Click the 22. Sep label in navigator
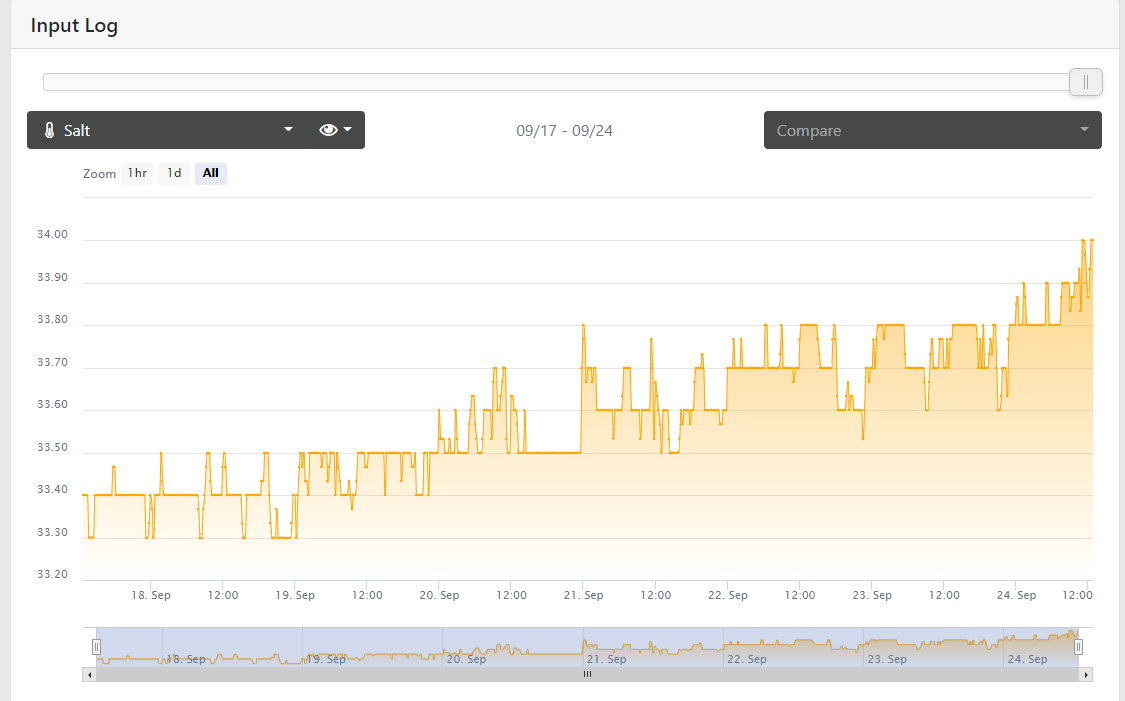The image size is (1125, 701). coord(747,659)
